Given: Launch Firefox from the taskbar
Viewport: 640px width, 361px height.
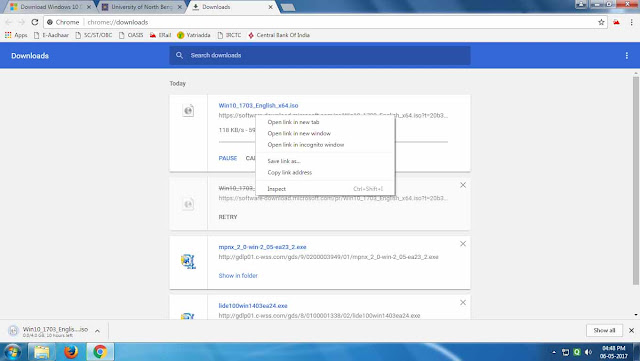Looking at the screenshot, I should 71,352.
